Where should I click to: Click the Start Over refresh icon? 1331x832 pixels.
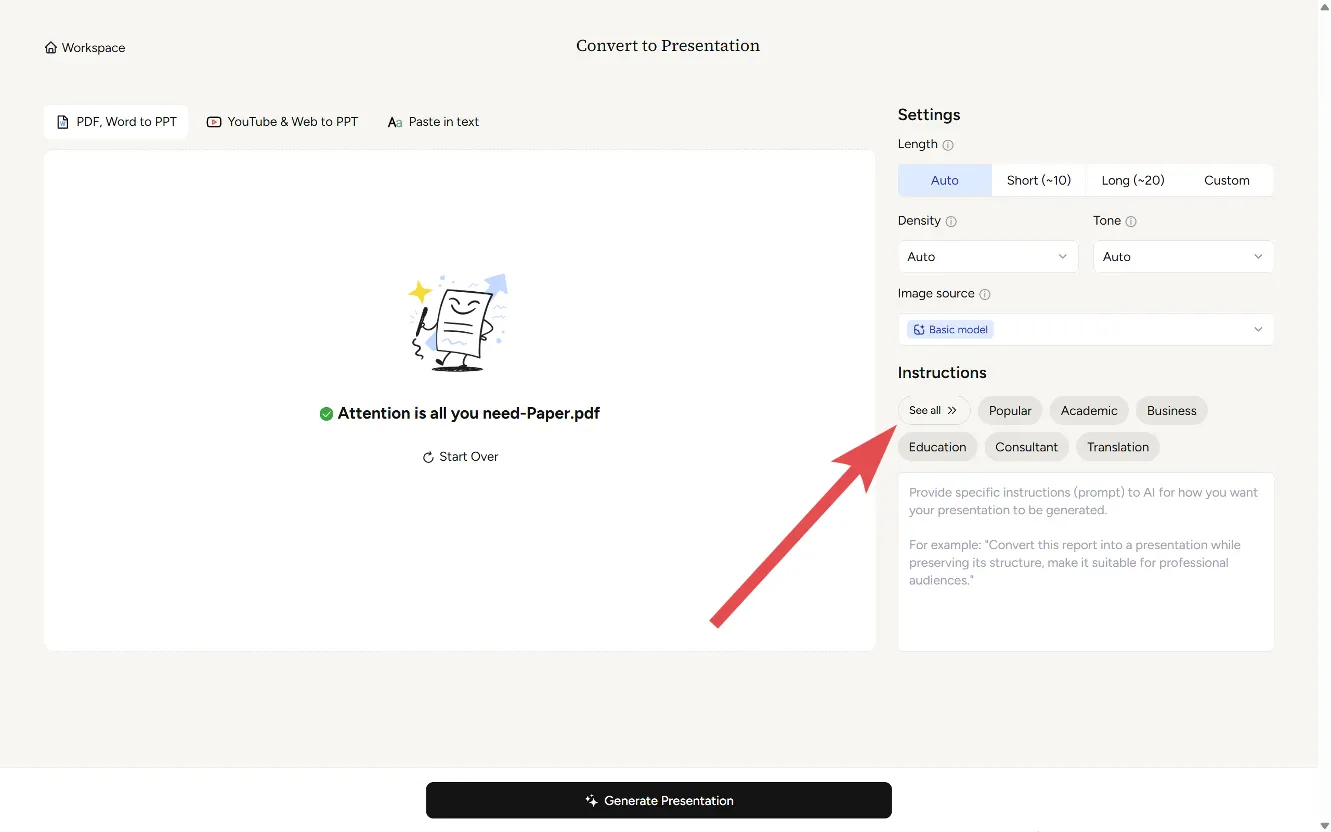click(x=428, y=457)
